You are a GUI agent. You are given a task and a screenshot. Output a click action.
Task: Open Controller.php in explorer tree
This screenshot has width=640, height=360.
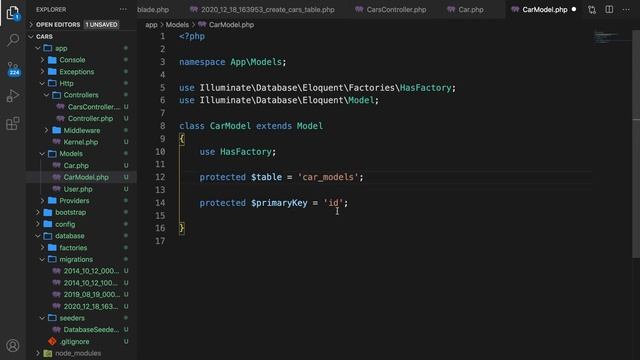click(90, 118)
